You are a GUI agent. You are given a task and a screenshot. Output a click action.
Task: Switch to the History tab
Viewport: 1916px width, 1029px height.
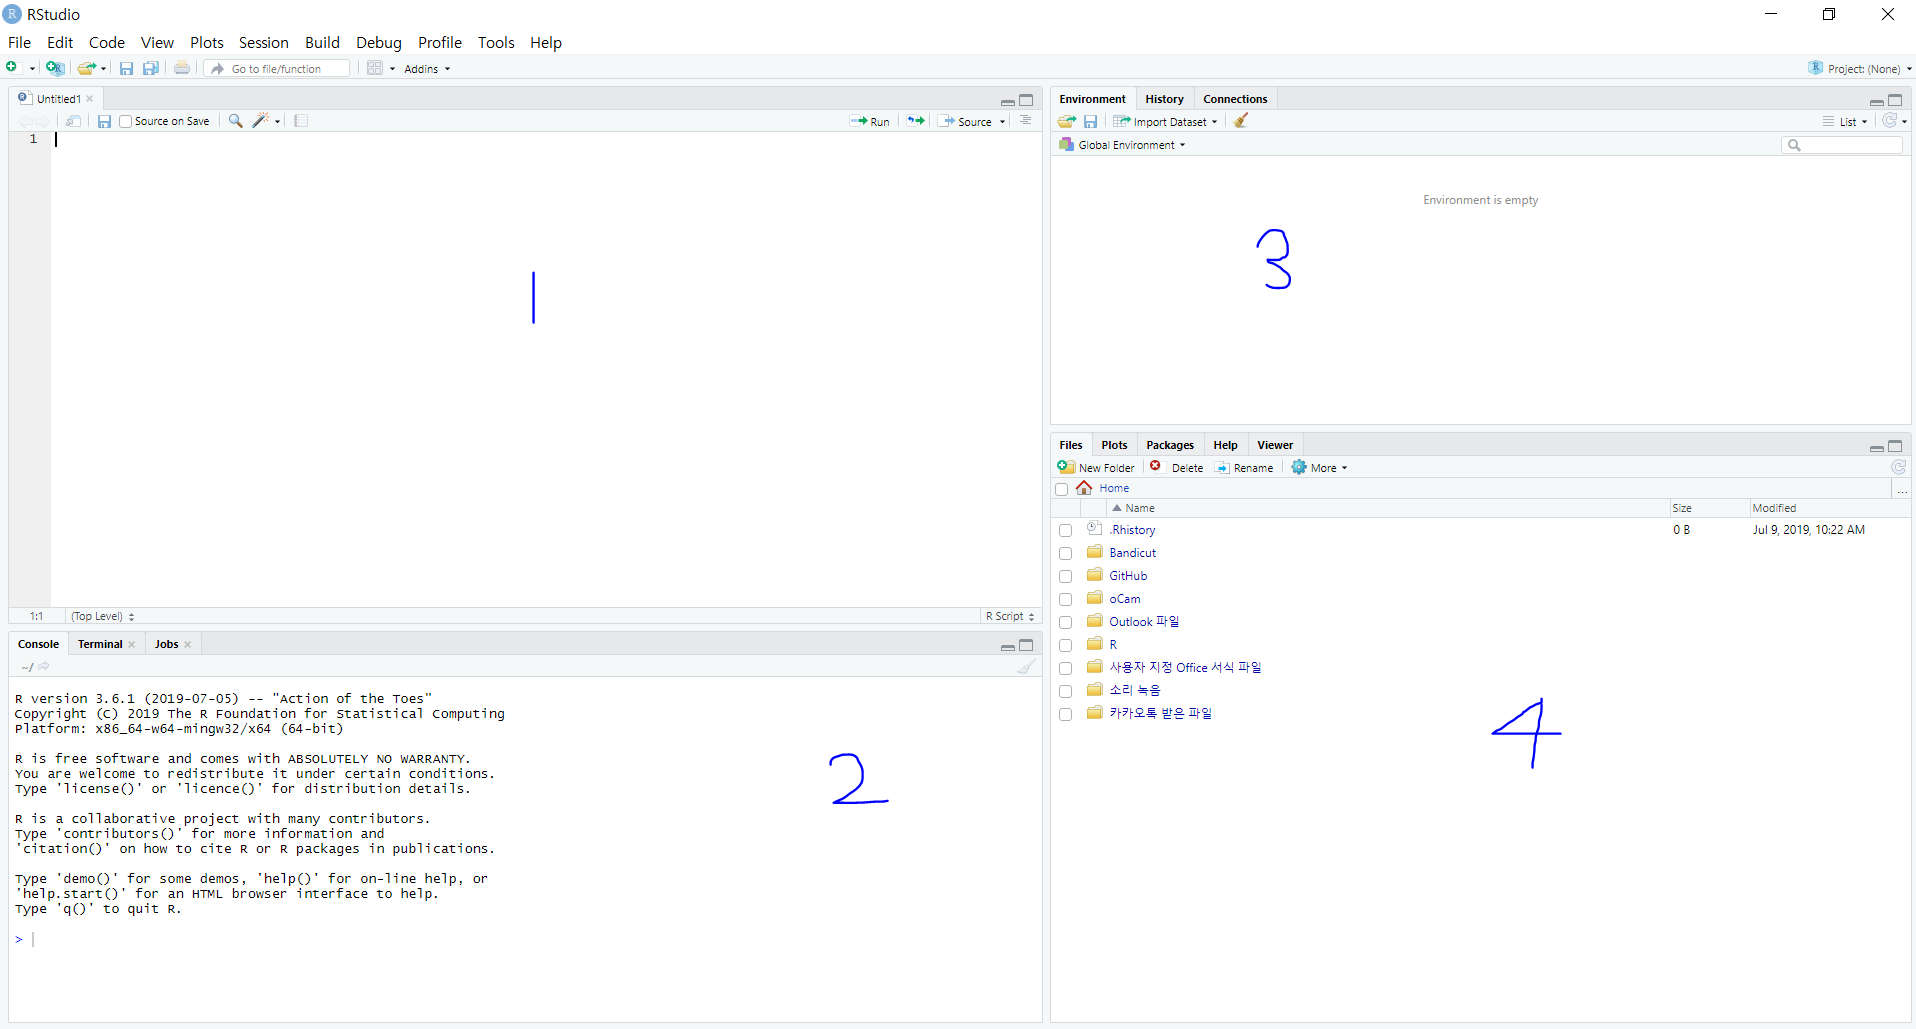coord(1164,99)
